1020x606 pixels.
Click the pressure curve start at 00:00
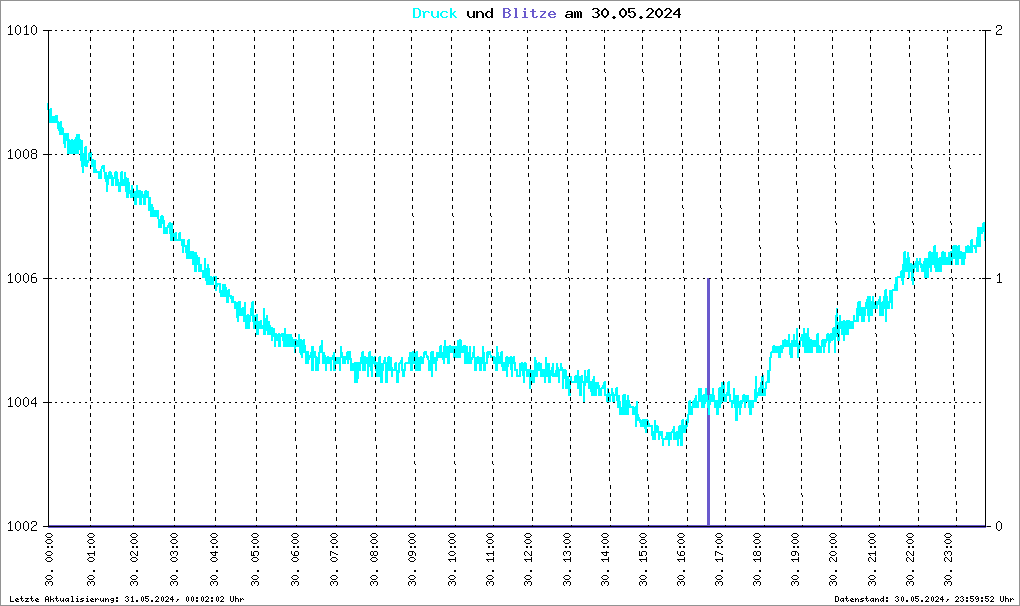tap(49, 112)
